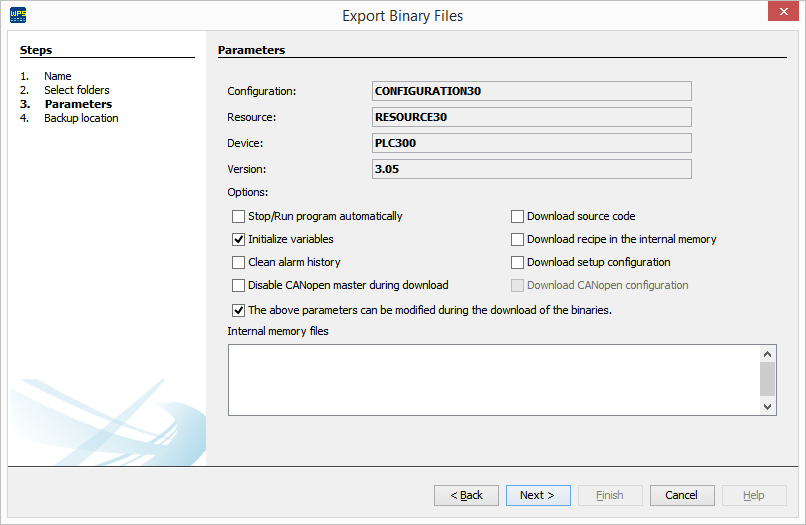The height and width of the screenshot is (525, 806).
Task: Check Download recipe in the internal memory
Action: (x=517, y=239)
